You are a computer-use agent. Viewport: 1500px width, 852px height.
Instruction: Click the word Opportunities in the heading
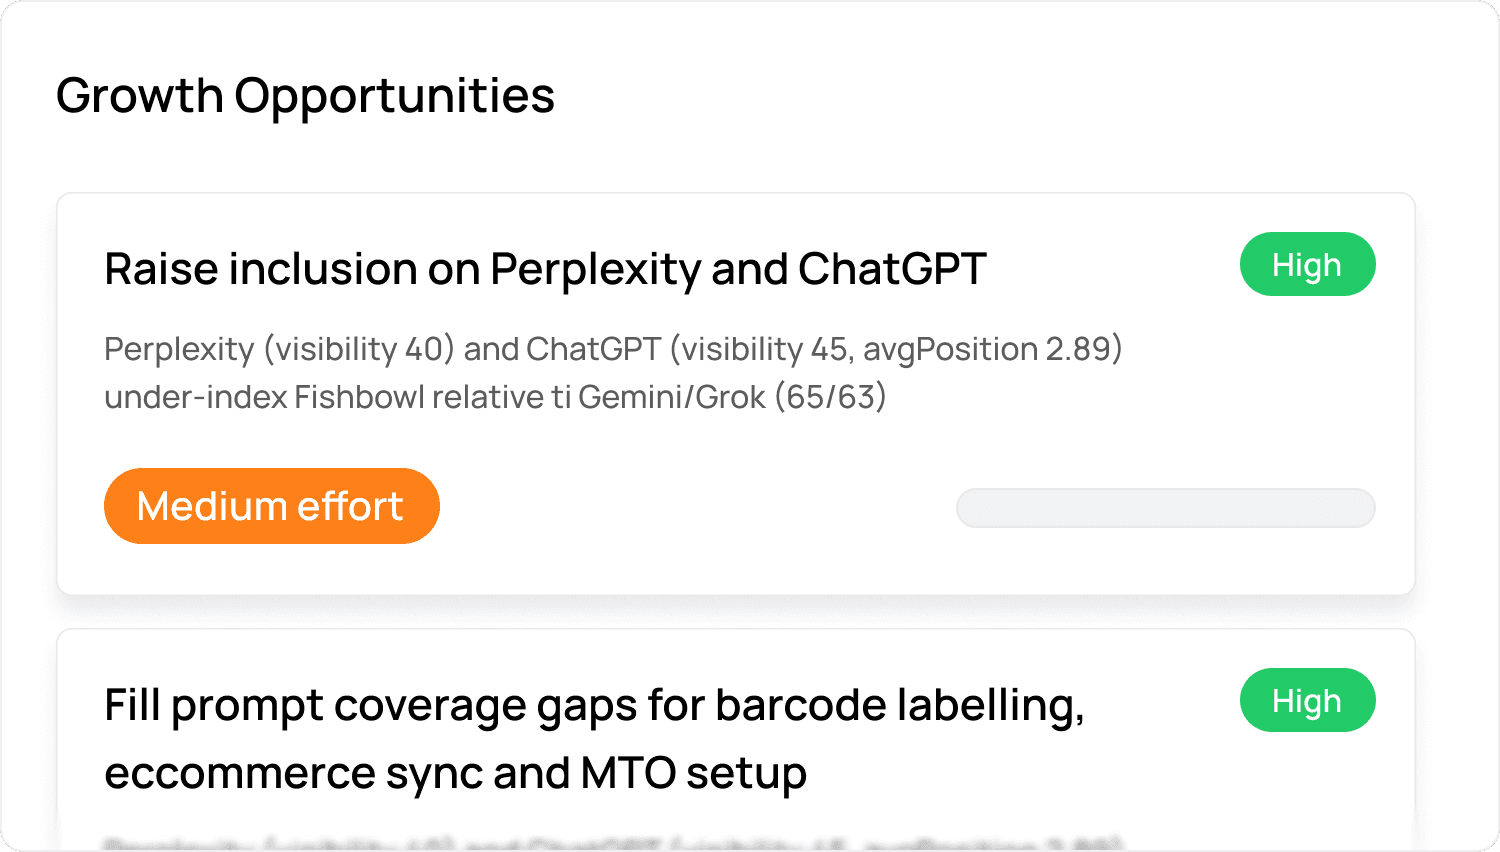394,96
